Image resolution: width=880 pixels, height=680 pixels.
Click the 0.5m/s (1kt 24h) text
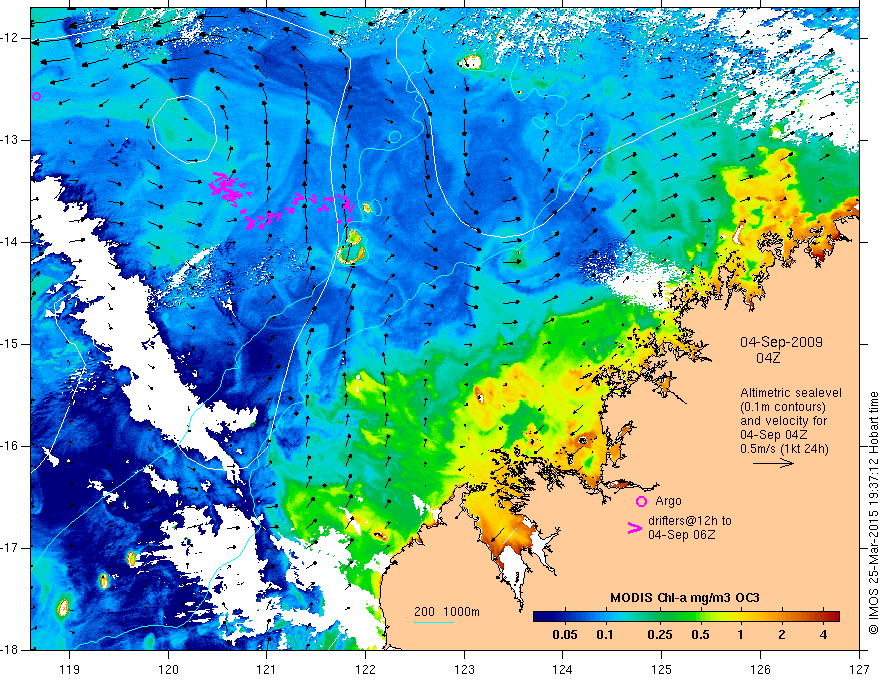784,448
